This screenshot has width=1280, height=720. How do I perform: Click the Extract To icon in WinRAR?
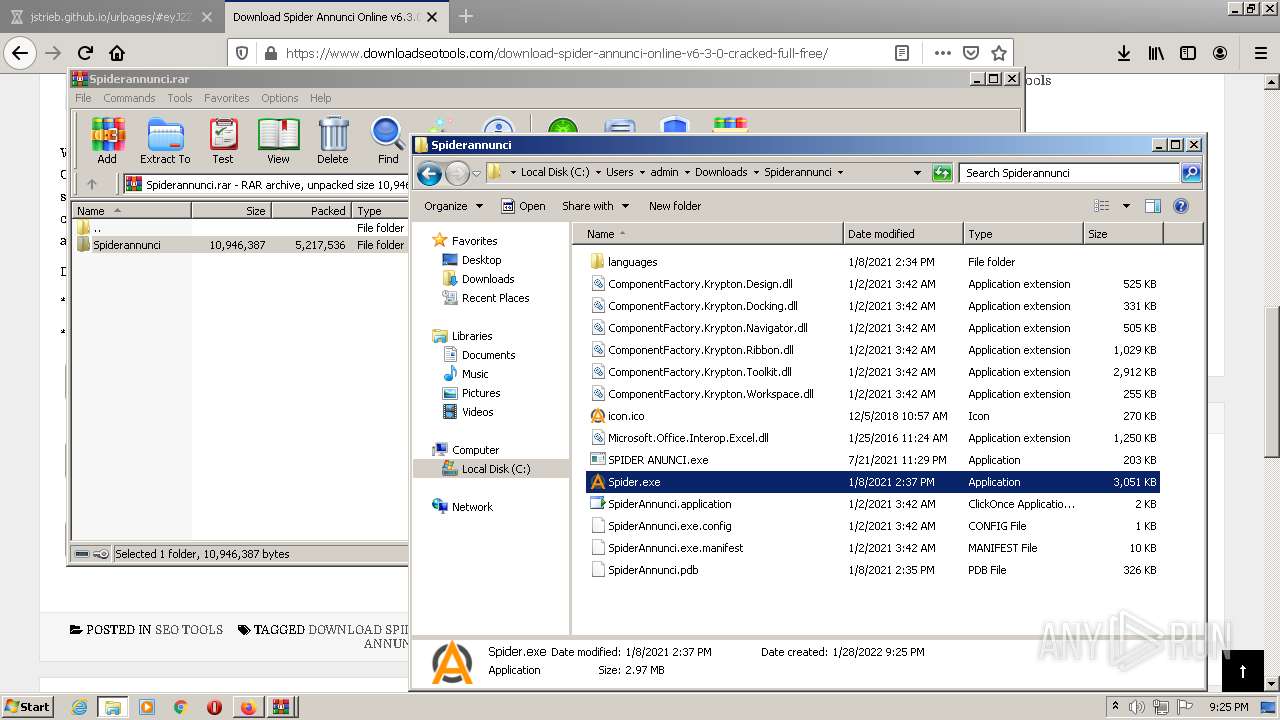pos(165,141)
